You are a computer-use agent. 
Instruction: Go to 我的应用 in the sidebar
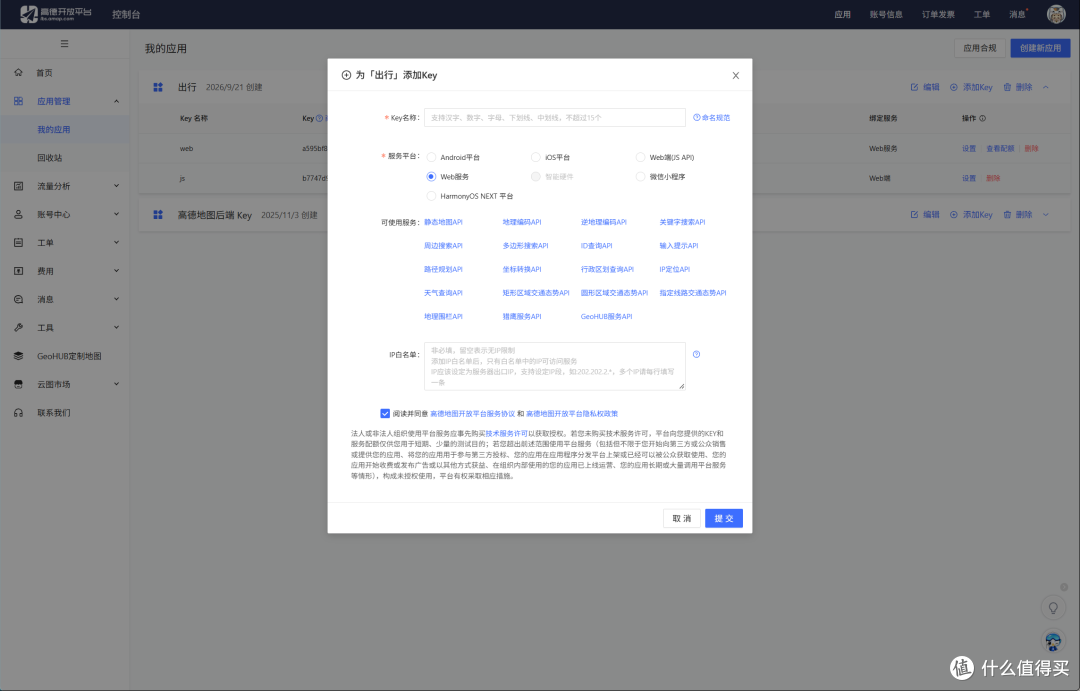point(54,130)
